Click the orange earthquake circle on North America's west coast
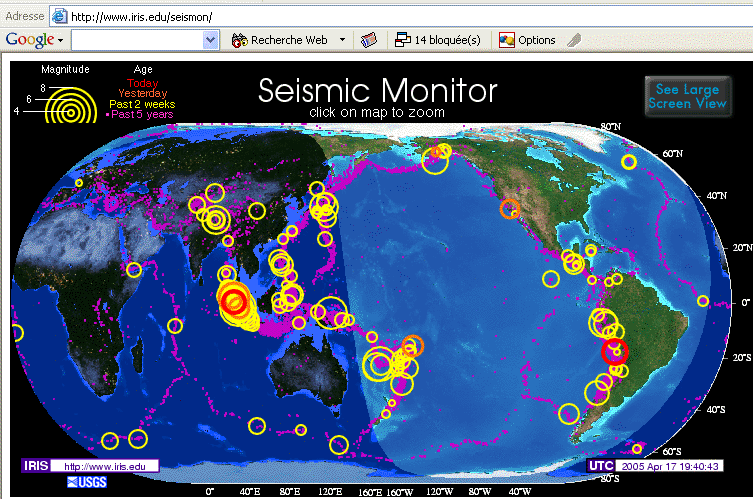 coord(510,209)
